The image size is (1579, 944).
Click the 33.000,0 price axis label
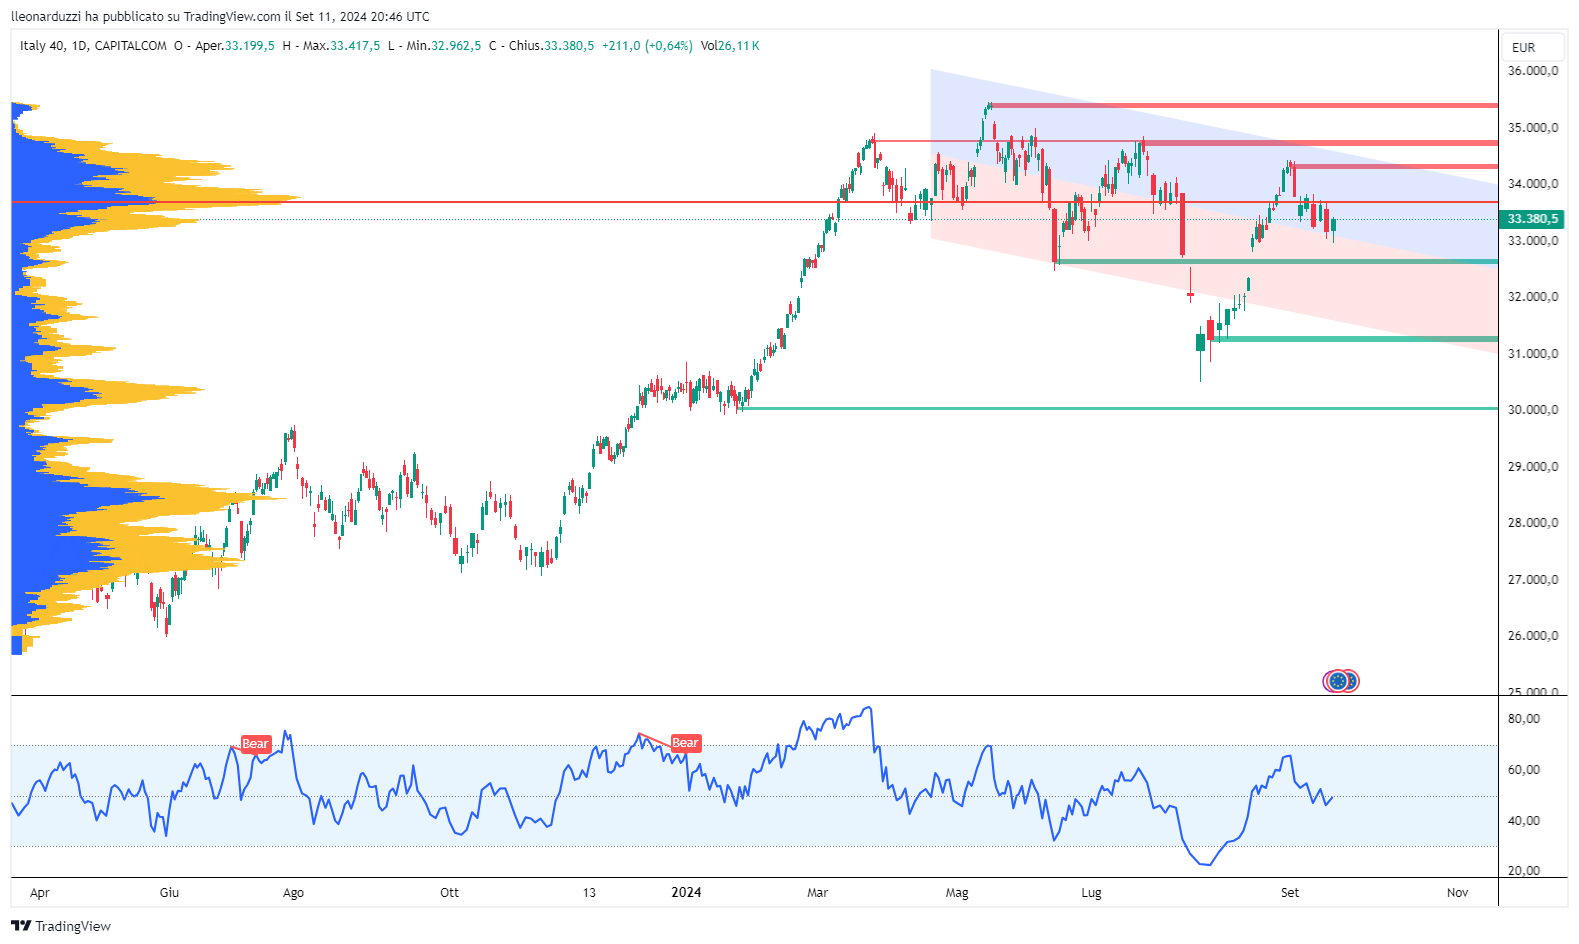[1533, 241]
